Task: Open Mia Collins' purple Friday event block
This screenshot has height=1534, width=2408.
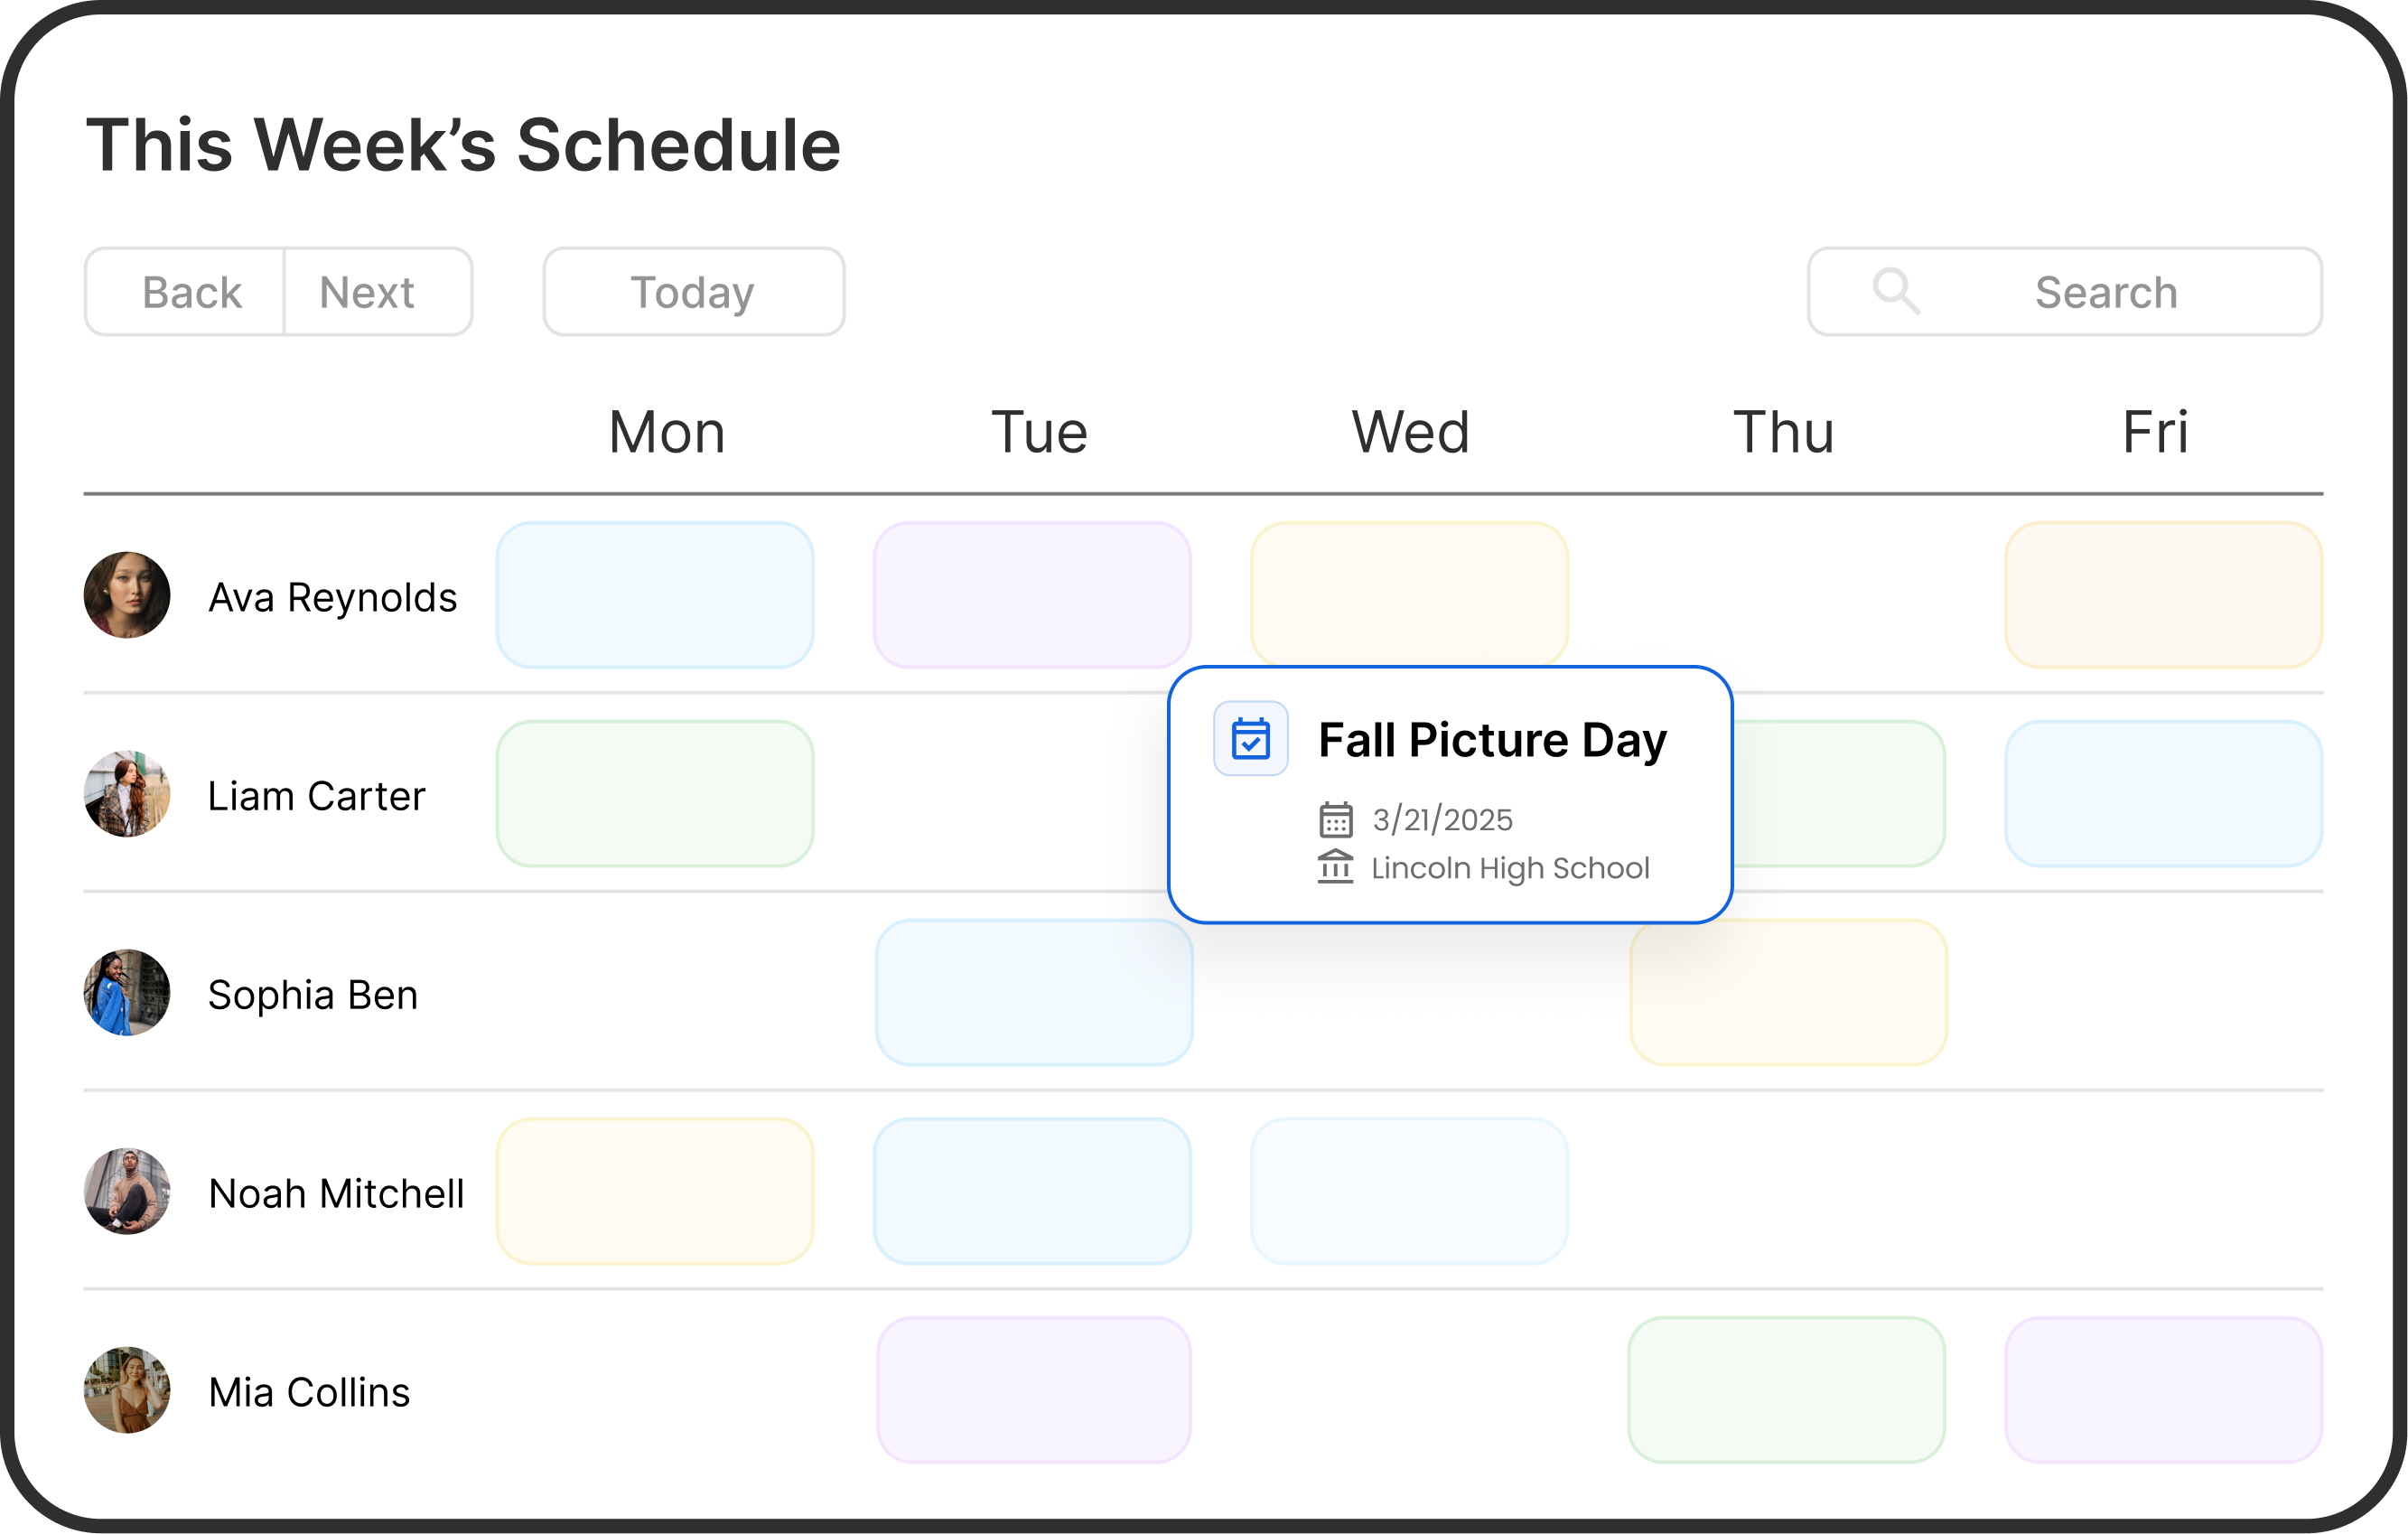Action: pyautogui.click(x=2163, y=1390)
